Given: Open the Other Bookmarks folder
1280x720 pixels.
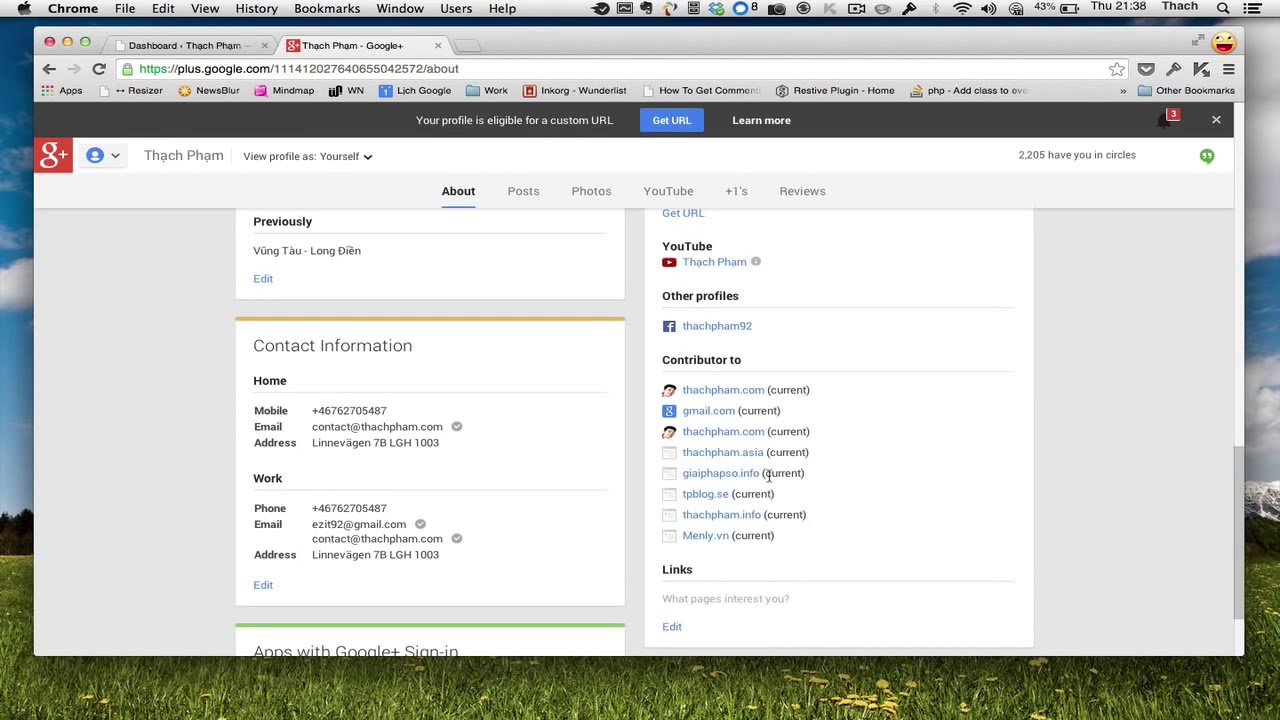Looking at the screenshot, I should pos(1186,90).
